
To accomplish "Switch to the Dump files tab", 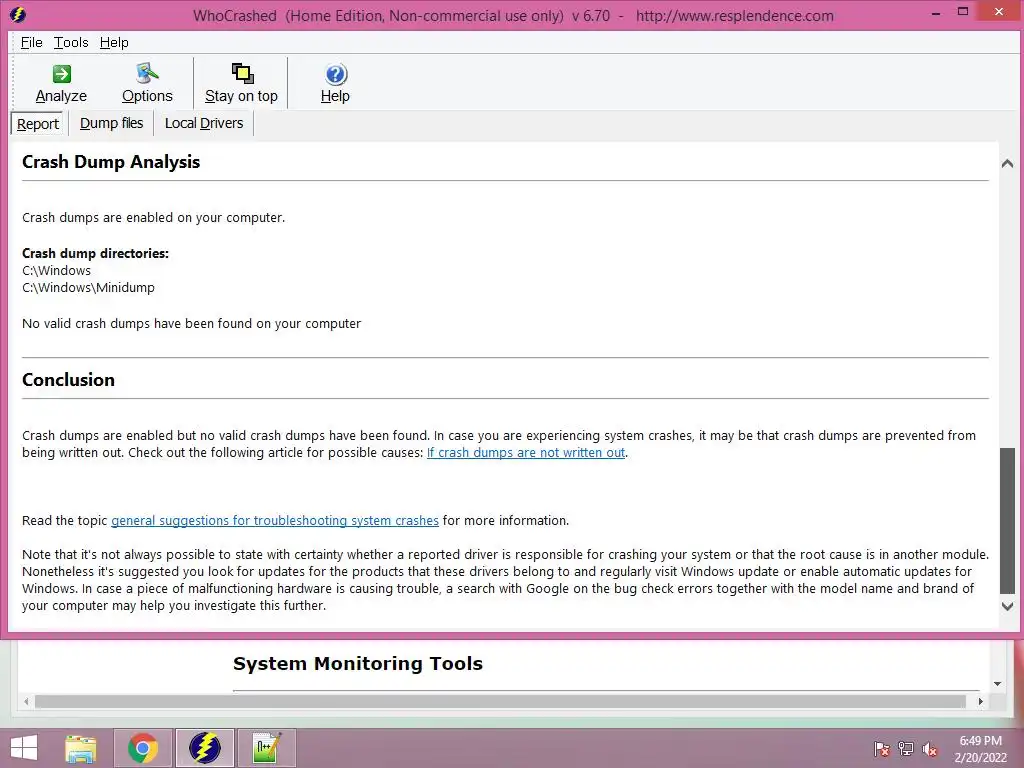I will pos(111,123).
